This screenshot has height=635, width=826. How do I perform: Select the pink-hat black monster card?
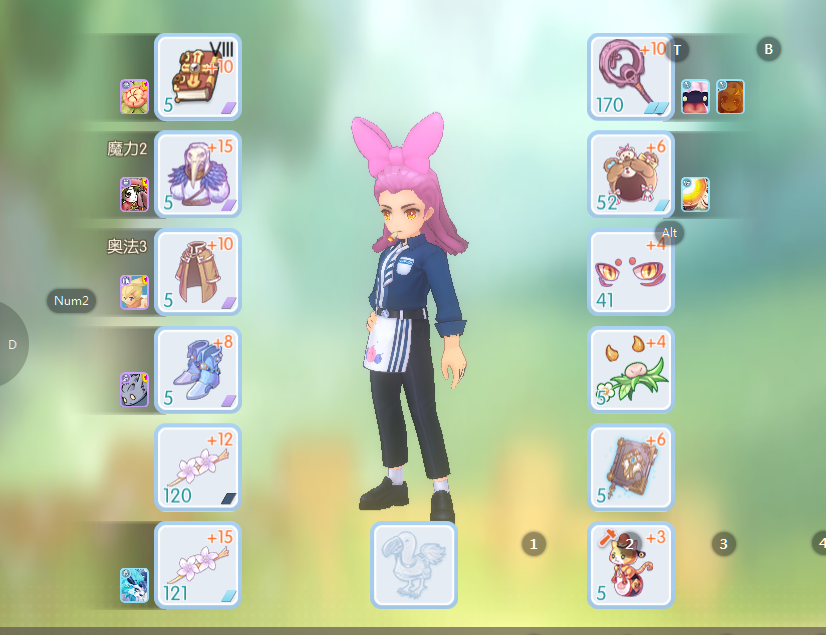(695, 96)
